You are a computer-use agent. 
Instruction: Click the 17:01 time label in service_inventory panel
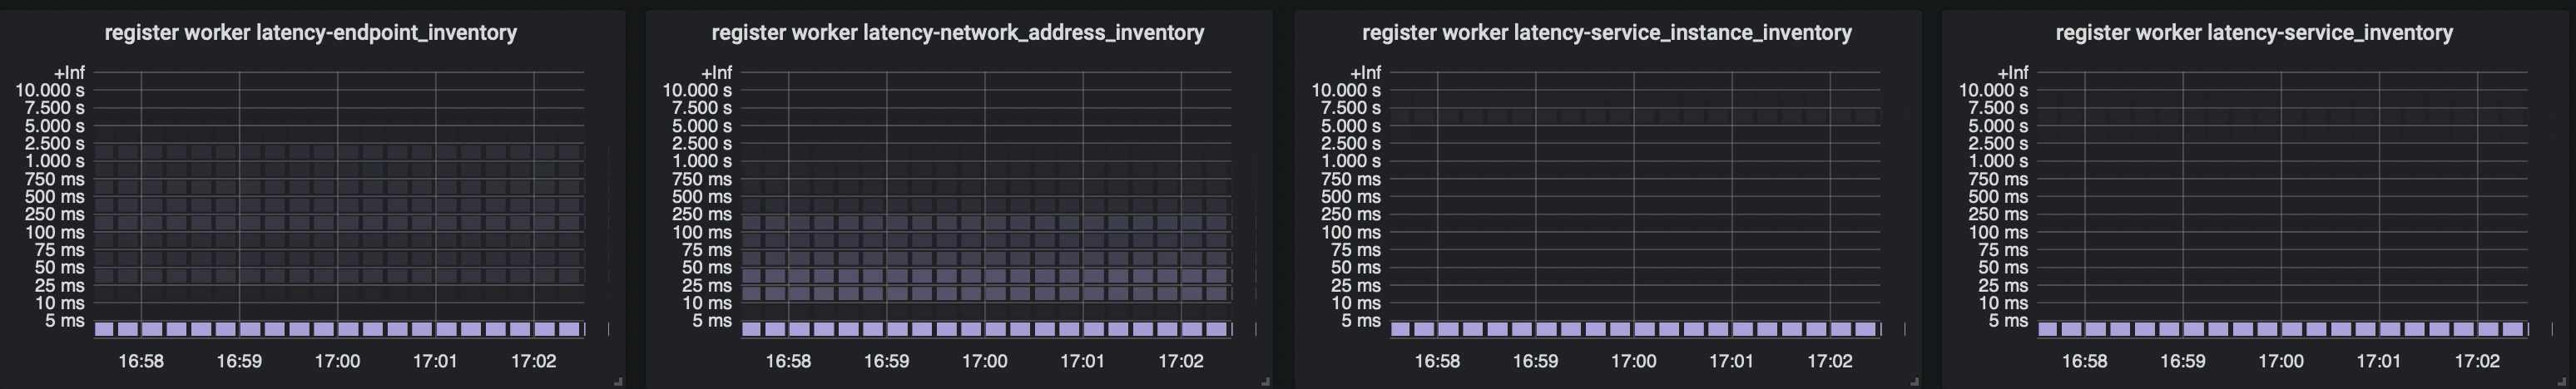tap(2378, 361)
